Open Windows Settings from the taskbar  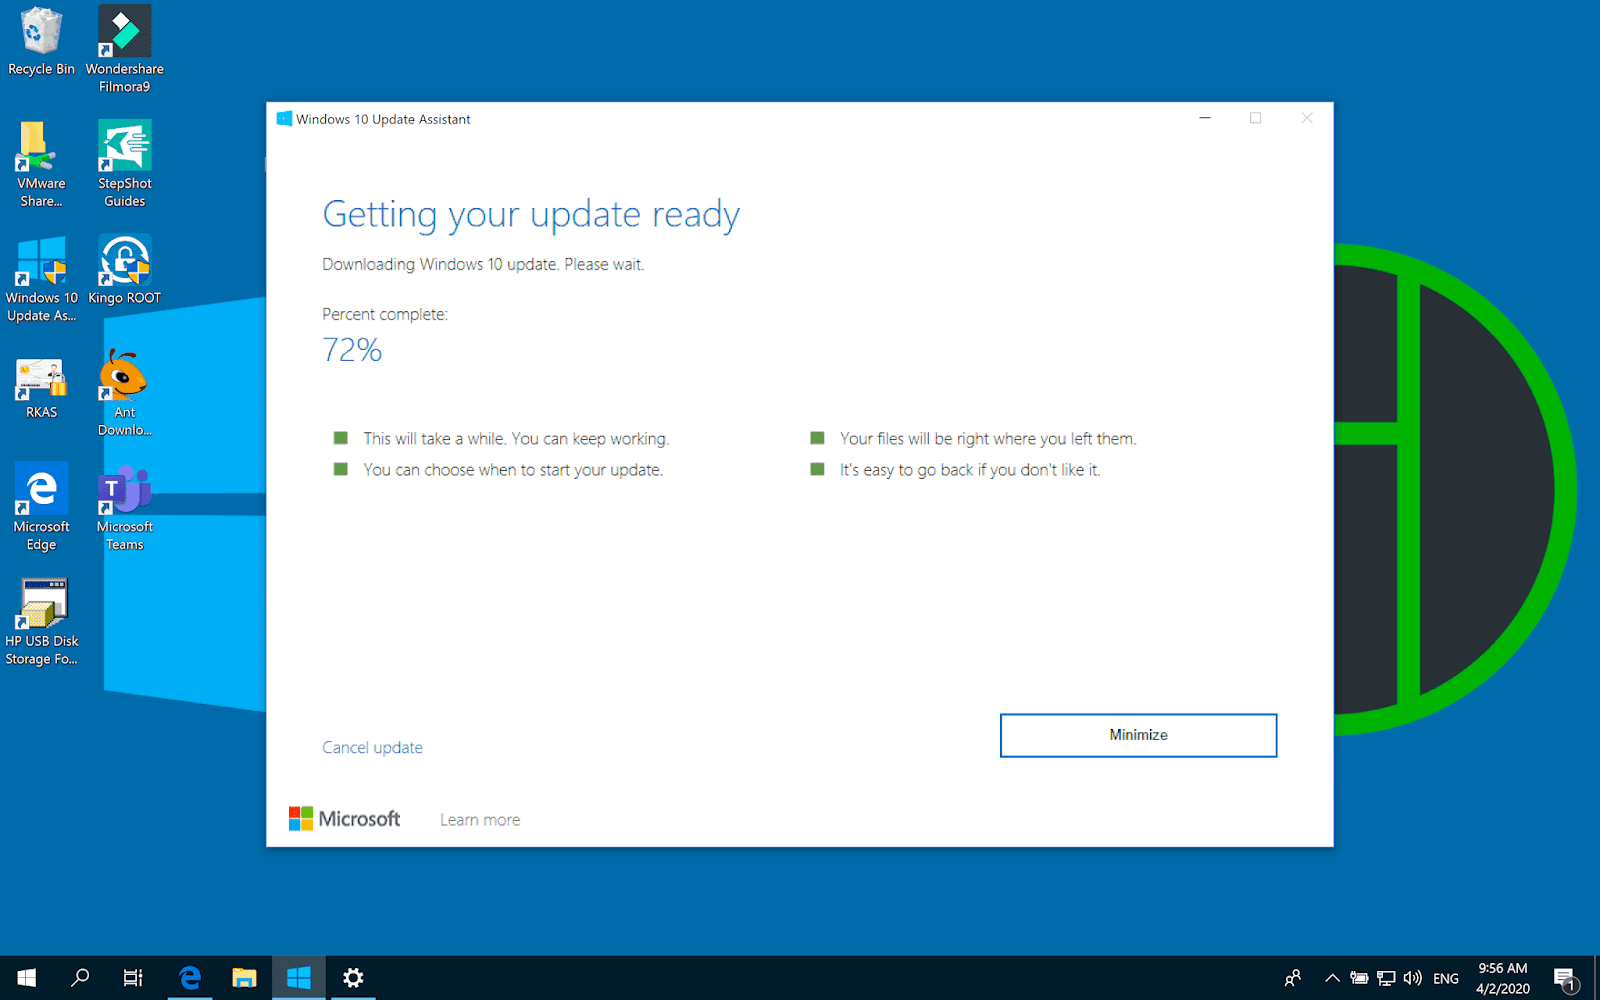click(352, 978)
